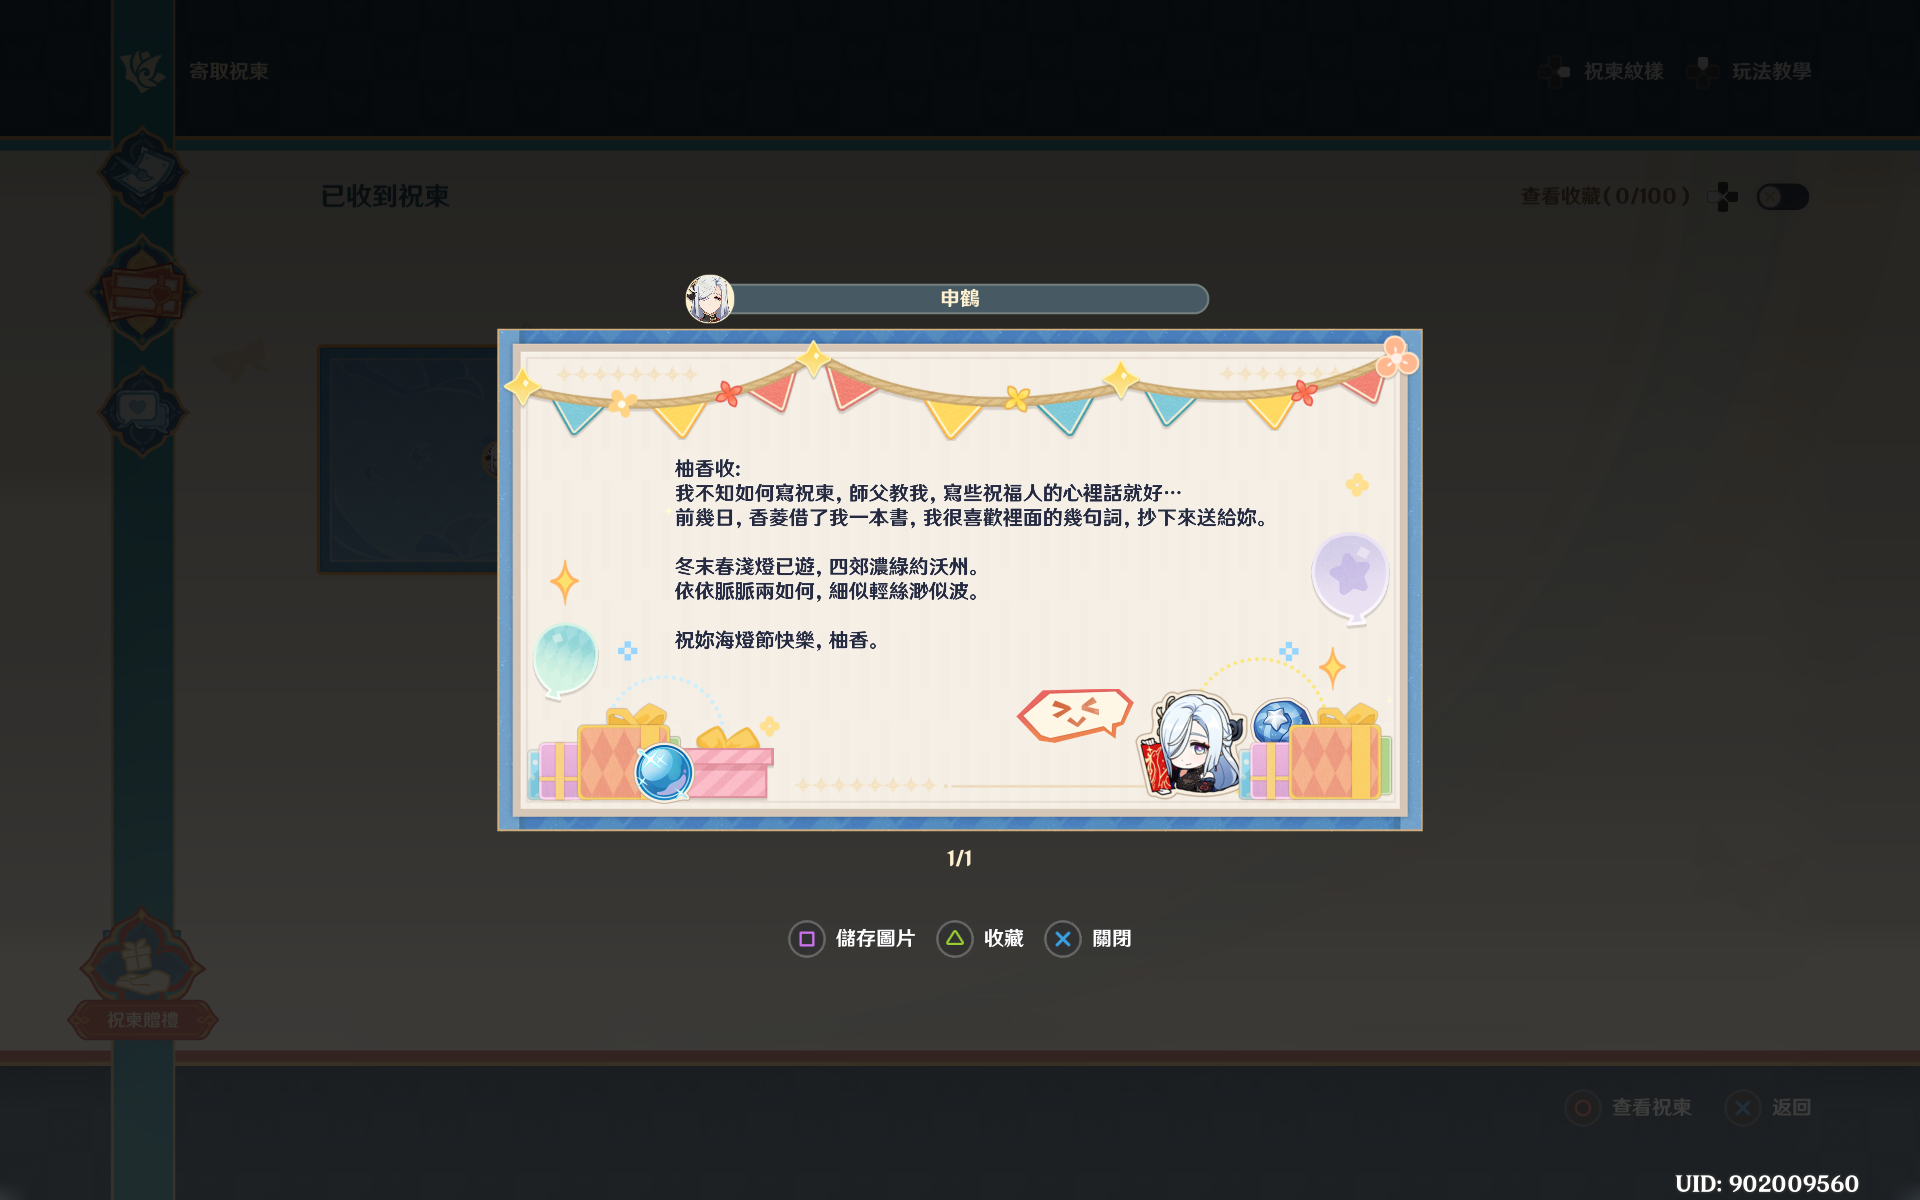Save the card via 儲存圖片 label
Image resolution: width=1920 pixels, height=1200 pixels.
click(875, 939)
